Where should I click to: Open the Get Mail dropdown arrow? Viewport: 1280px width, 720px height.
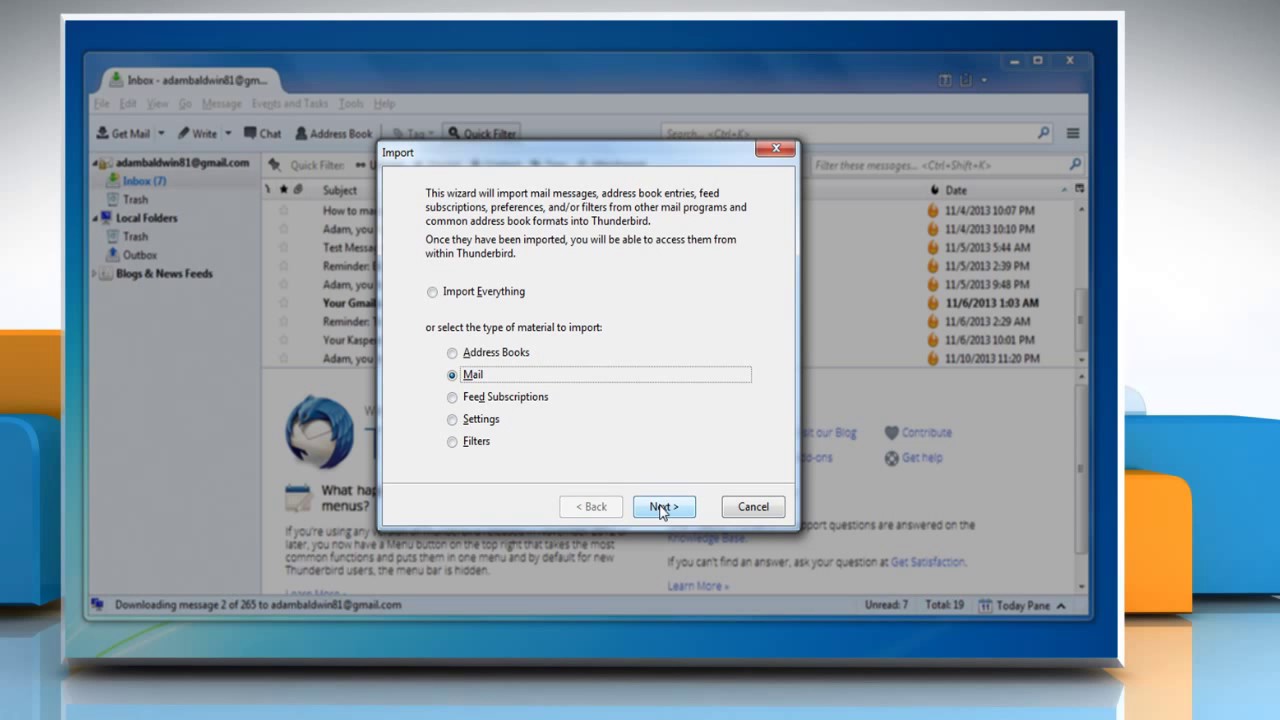tap(161, 133)
